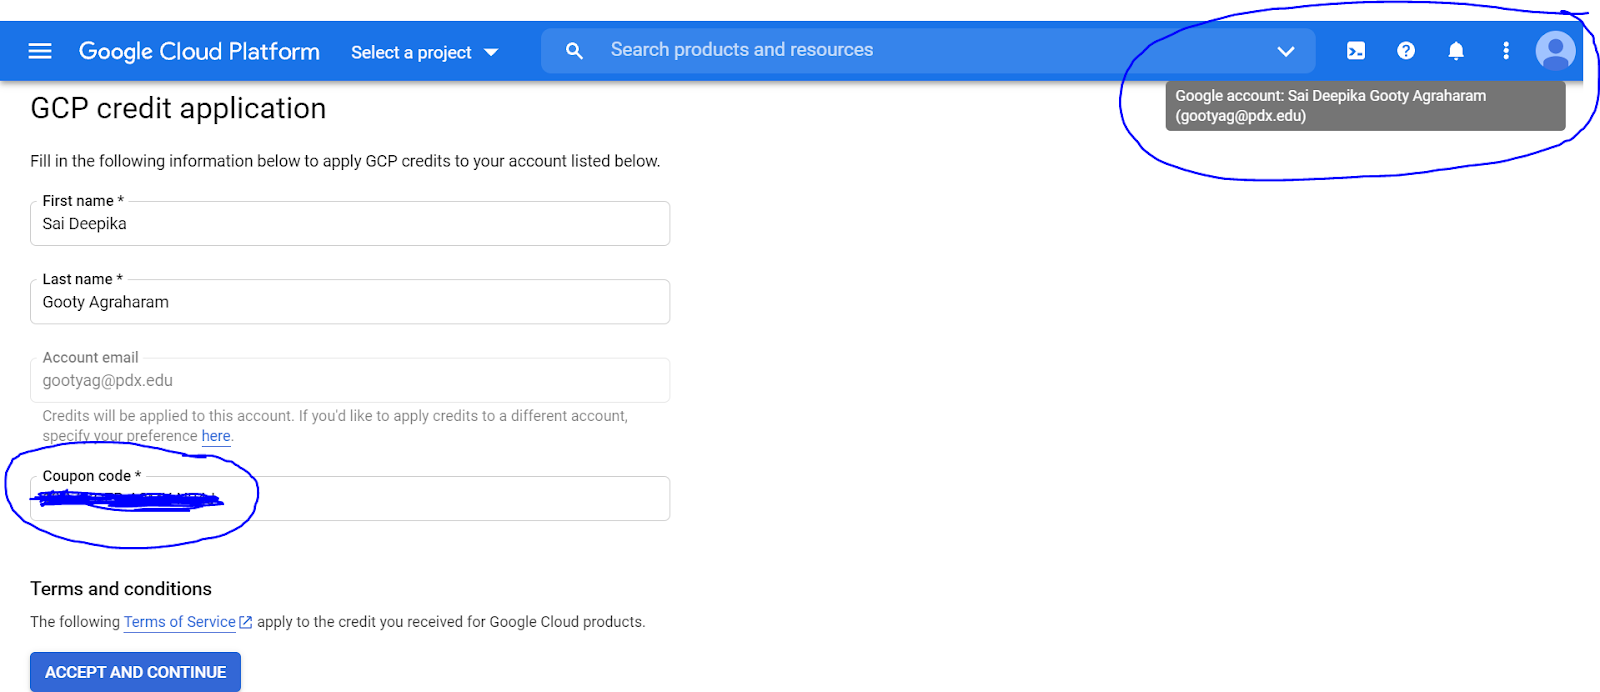Click the search magnifier icon
This screenshot has height=692, width=1600.
point(574,50)
